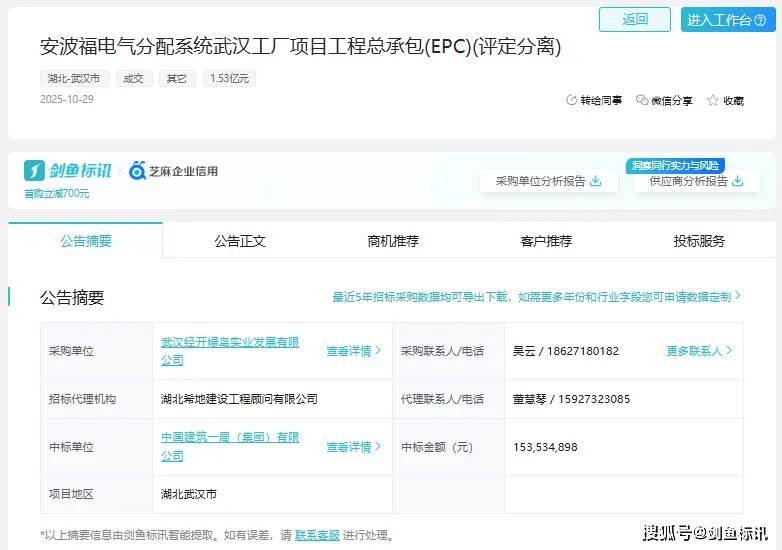The height and width of the screenshot is (550, 782).
Task: Expand 更多联系人 chevron link
Action: click(699, 351)
